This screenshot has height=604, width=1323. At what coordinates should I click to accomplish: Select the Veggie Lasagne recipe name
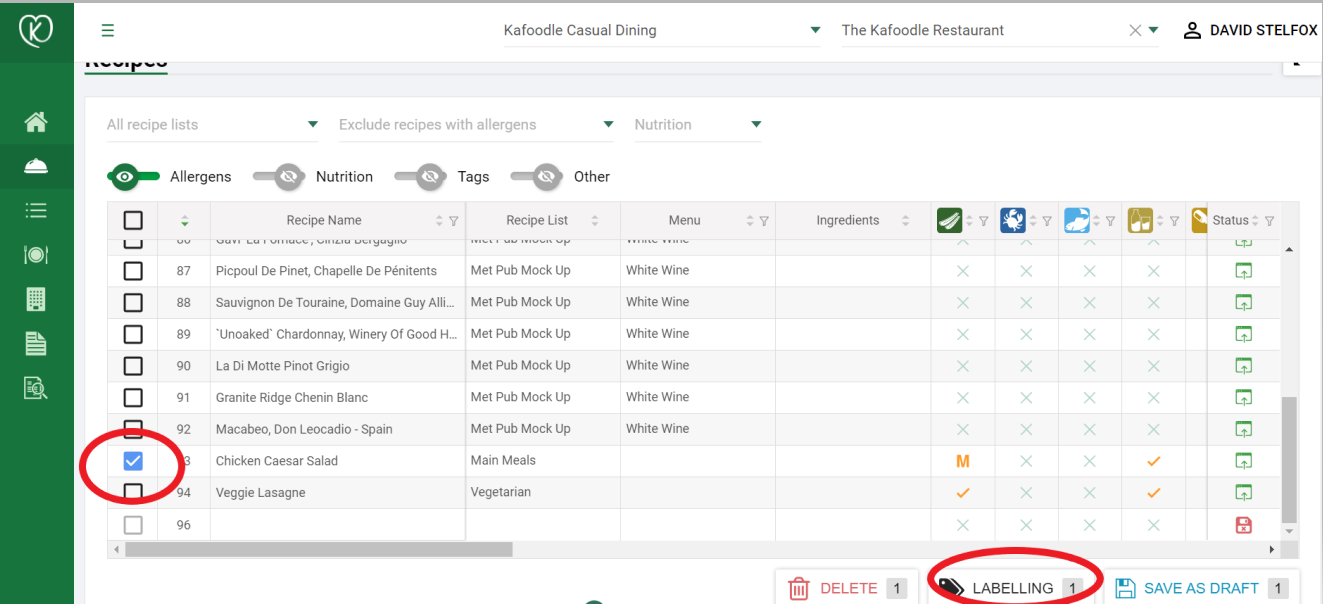coord(261,493)
